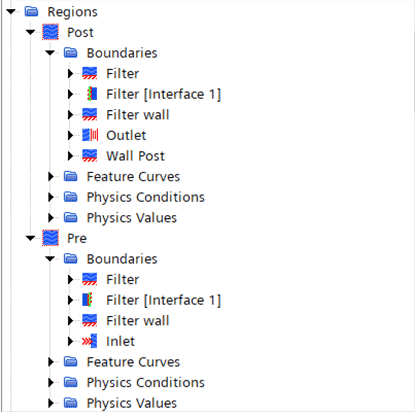Click the Regions folder icon
The image size is (415, 412).
click(x=32, y=12)
